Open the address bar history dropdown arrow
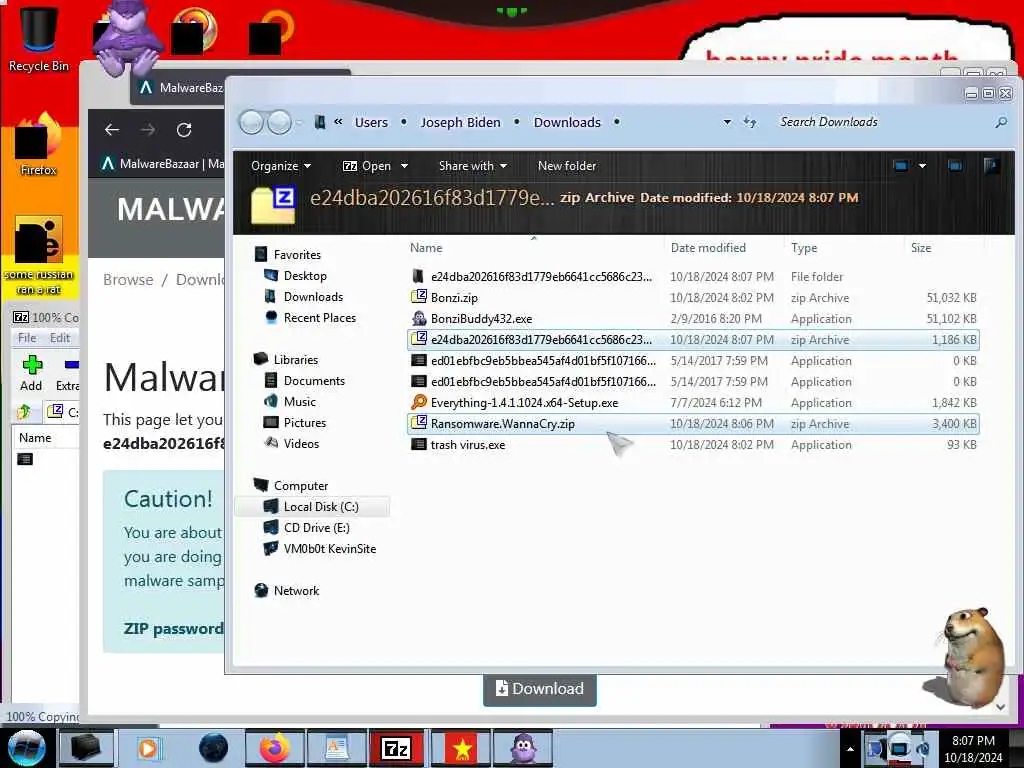The height and width of the screenshot is (768, 1024). point(727,122)
